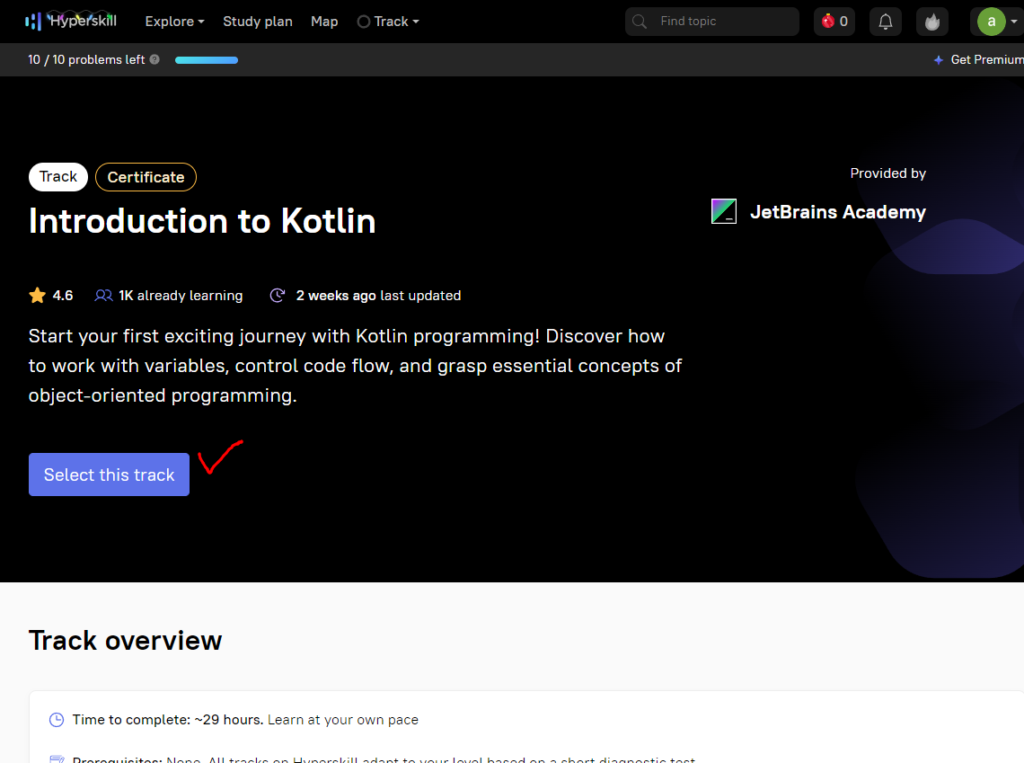Click the star rating icon
Viewport: 1024px width, 763px height.
[x=37, y=295]
